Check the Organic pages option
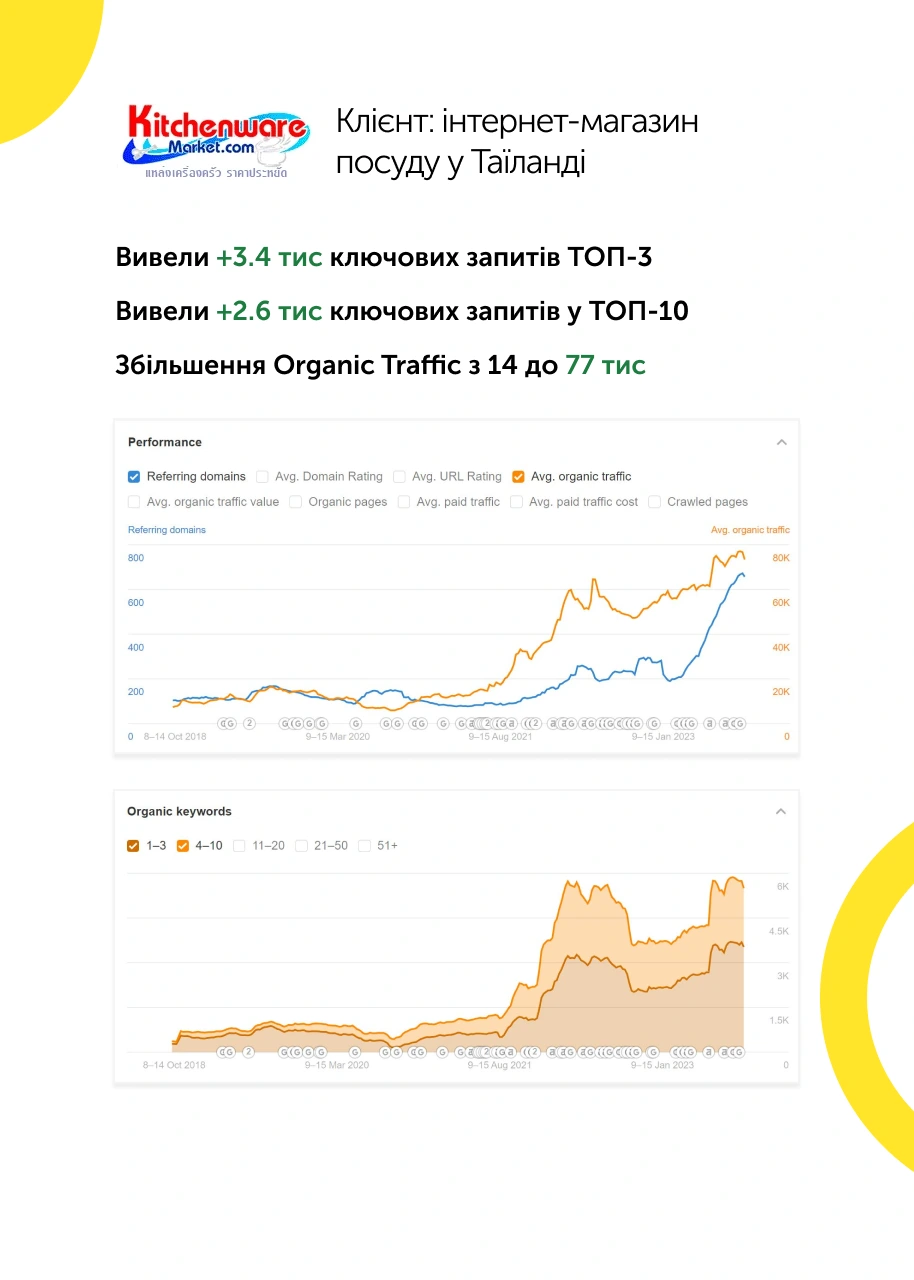 click(x=296, y=502)
